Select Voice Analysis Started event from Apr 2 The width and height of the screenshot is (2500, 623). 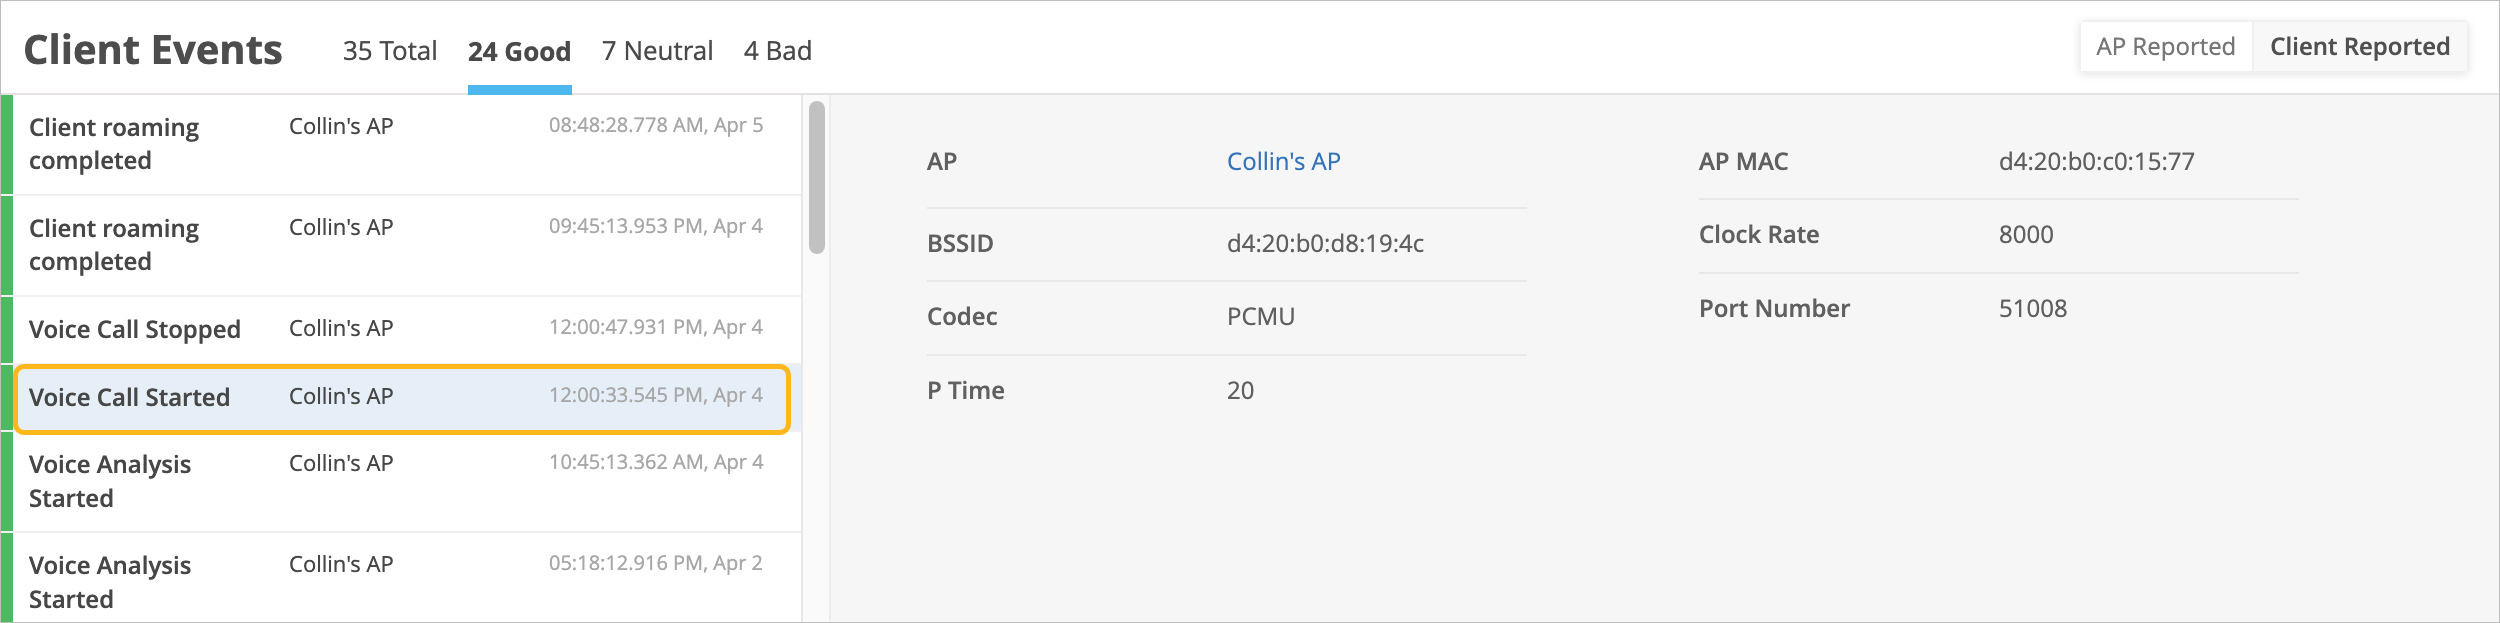click(110, 582)
